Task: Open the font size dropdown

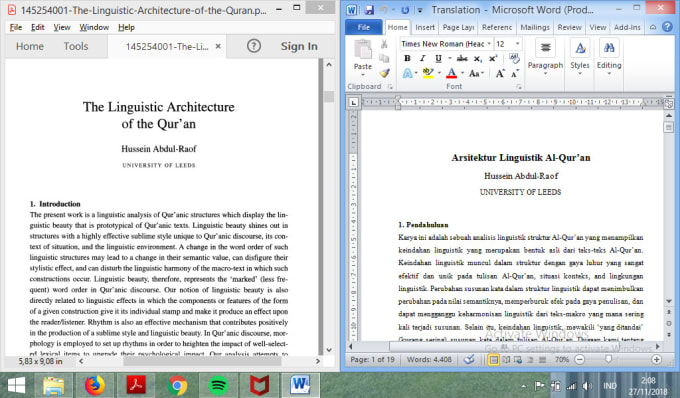Action: pos(517,44)
